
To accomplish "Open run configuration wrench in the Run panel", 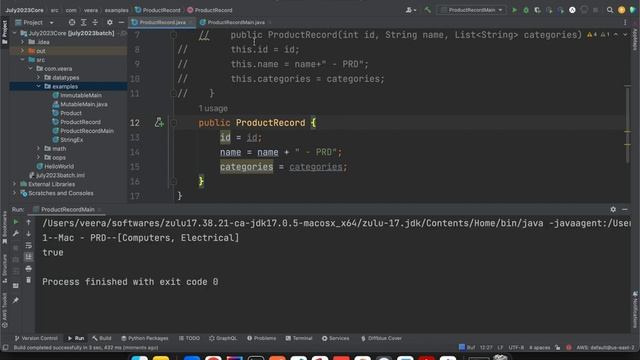I will (16, 233).
